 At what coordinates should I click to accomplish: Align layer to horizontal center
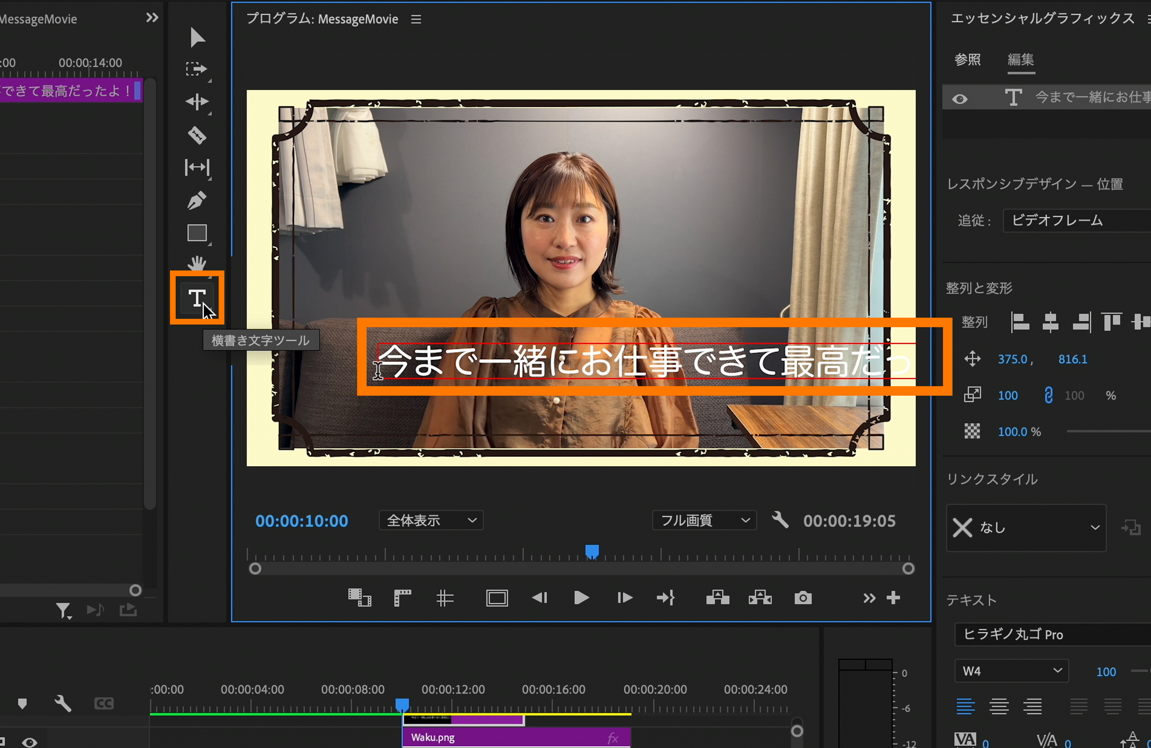tap(1050, 322)
